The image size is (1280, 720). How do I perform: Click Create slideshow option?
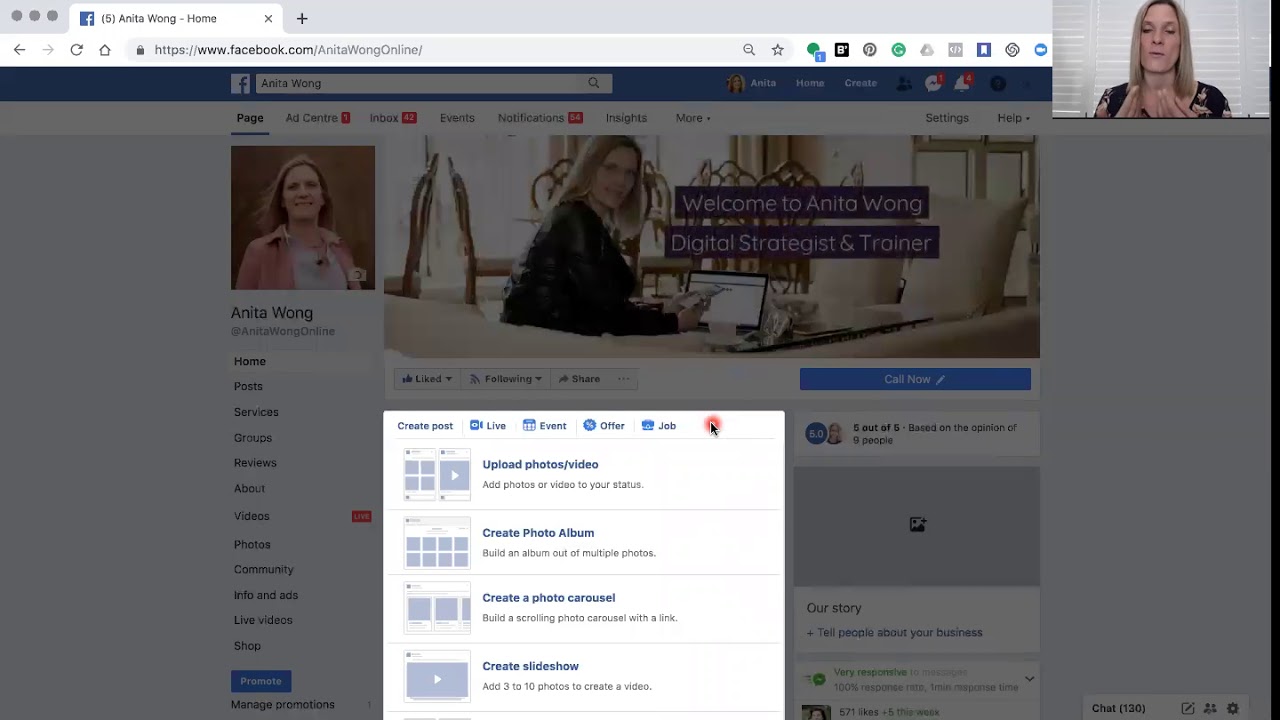click(583, 676)
